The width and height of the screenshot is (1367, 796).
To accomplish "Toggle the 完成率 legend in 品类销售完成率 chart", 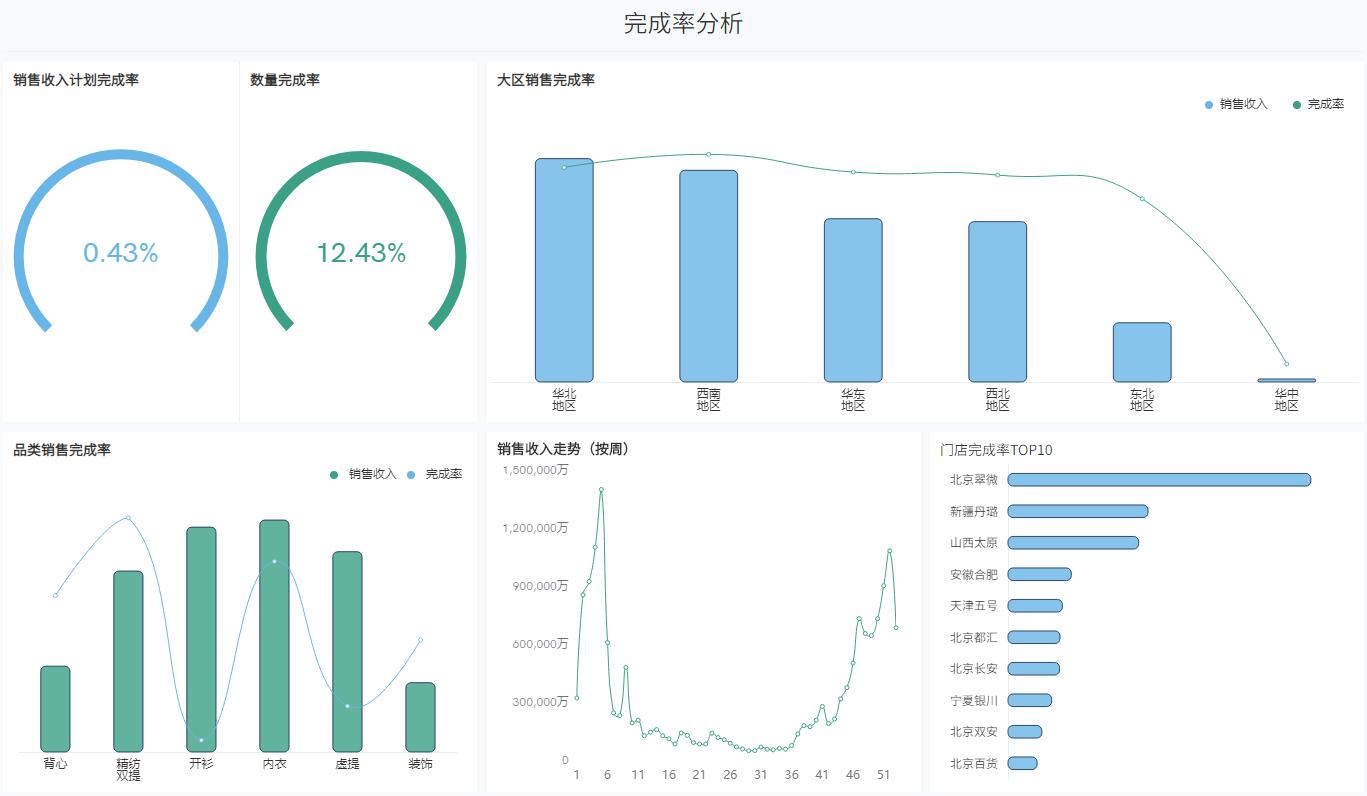I will coord(443,474).
